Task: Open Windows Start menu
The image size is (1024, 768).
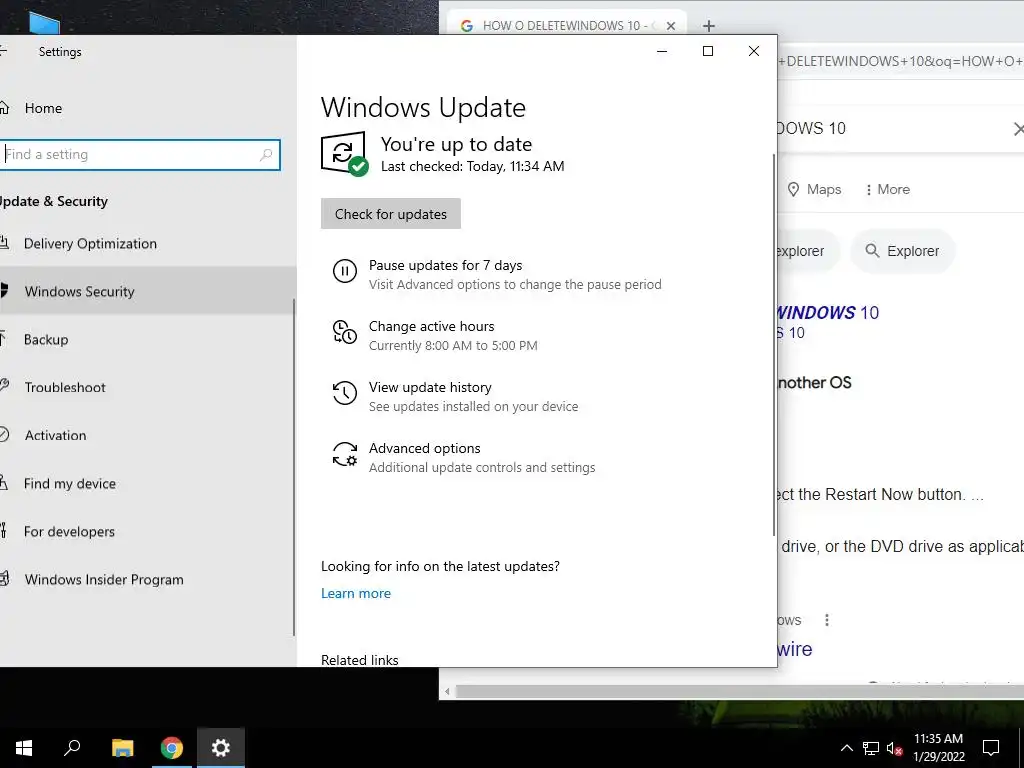Action: pos(24,748)
